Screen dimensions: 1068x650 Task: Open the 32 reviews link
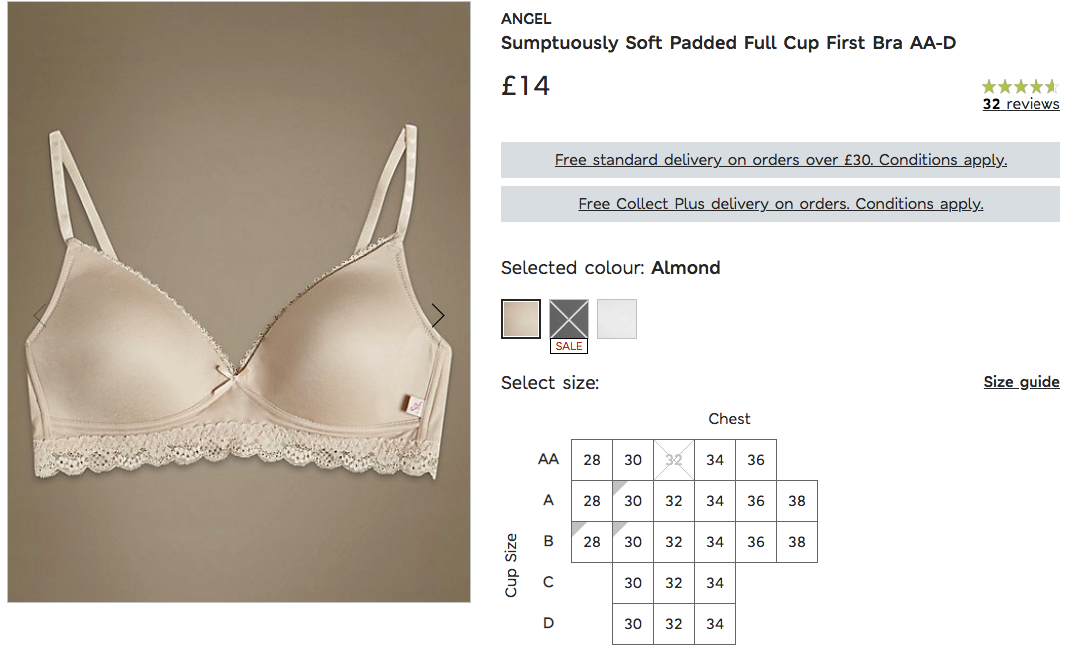[1020, 103]
